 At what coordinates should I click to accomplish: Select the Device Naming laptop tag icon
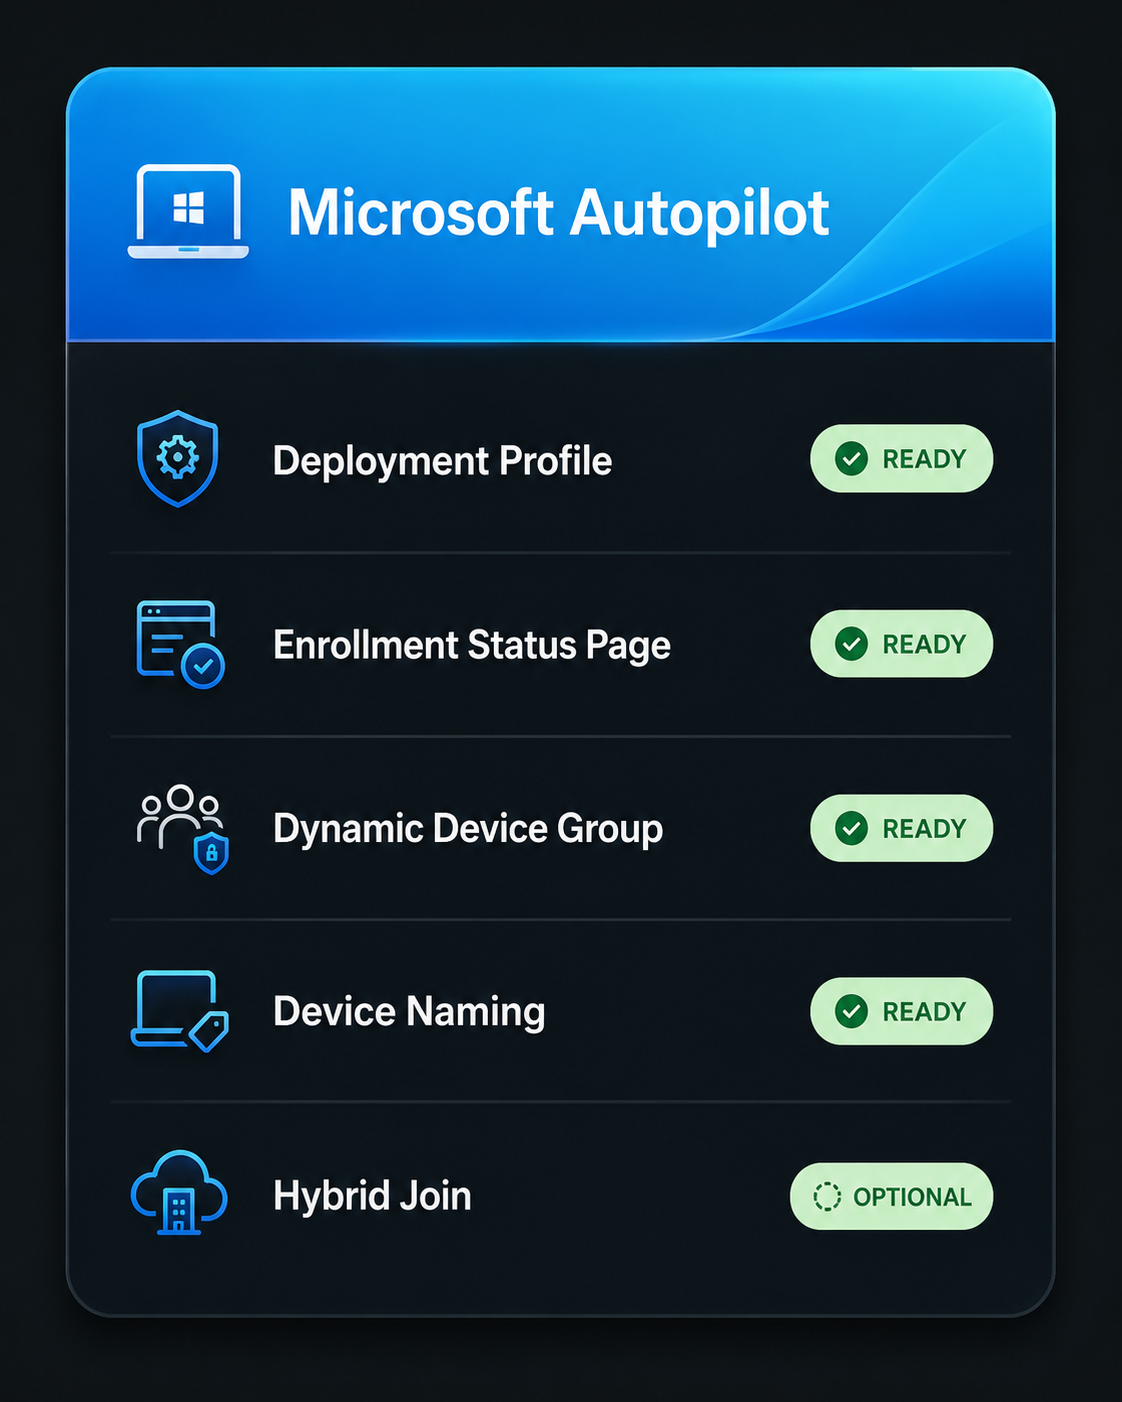click(x=180, y=1011)
